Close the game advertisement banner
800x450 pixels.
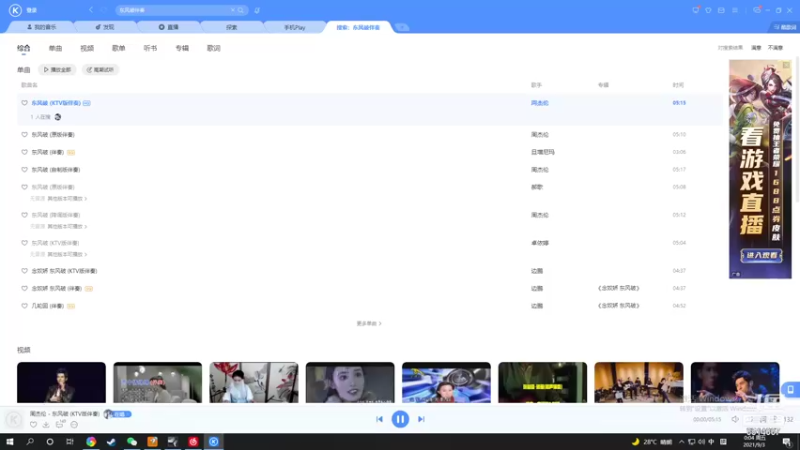pos(786,65)
